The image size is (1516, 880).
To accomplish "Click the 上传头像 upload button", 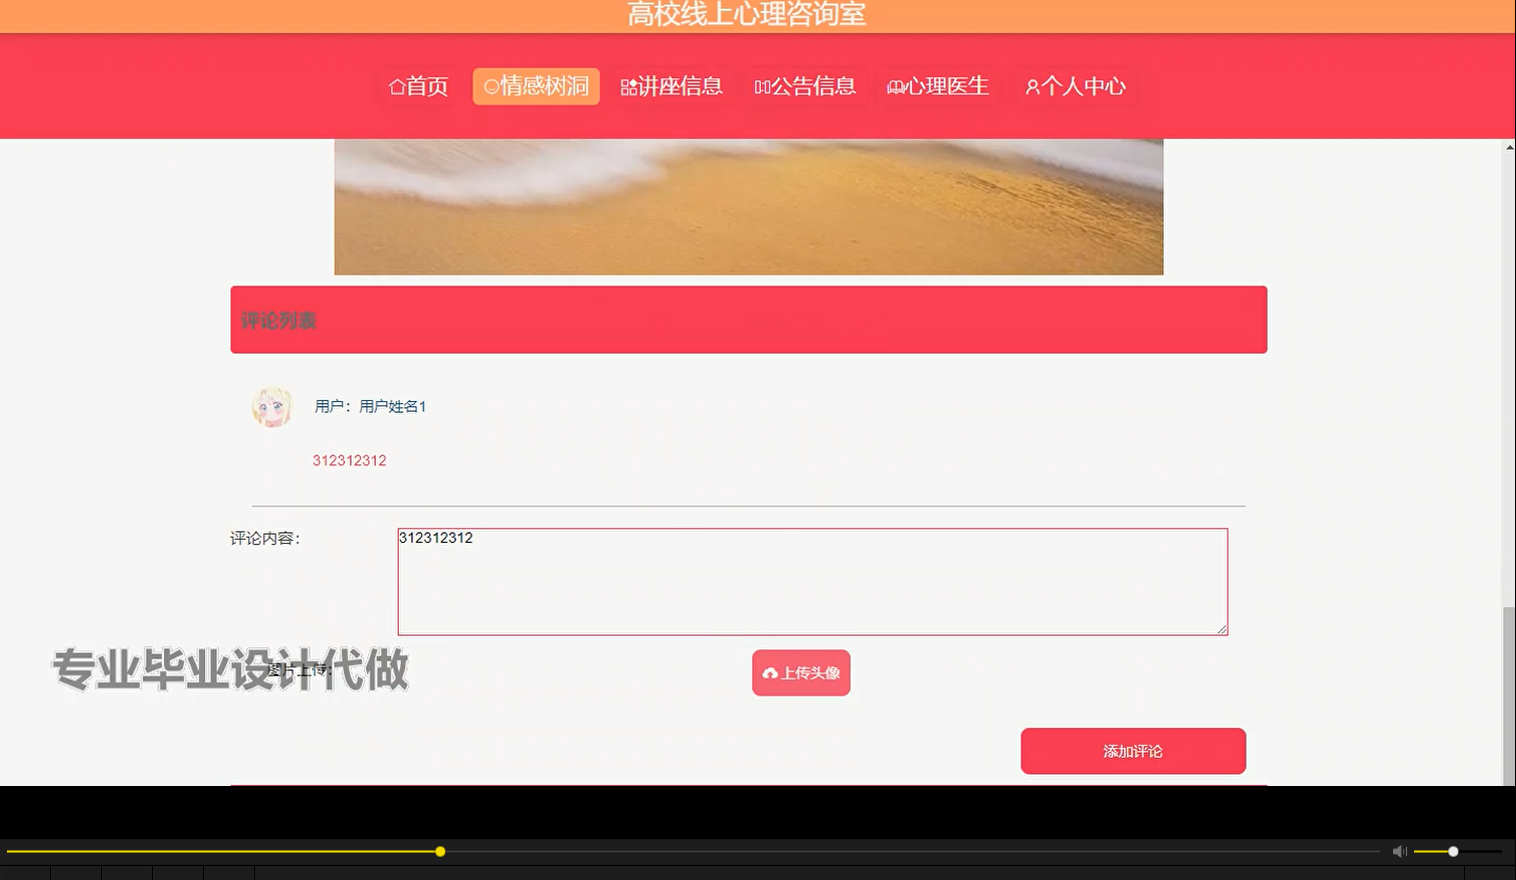I will coord(800,673).
